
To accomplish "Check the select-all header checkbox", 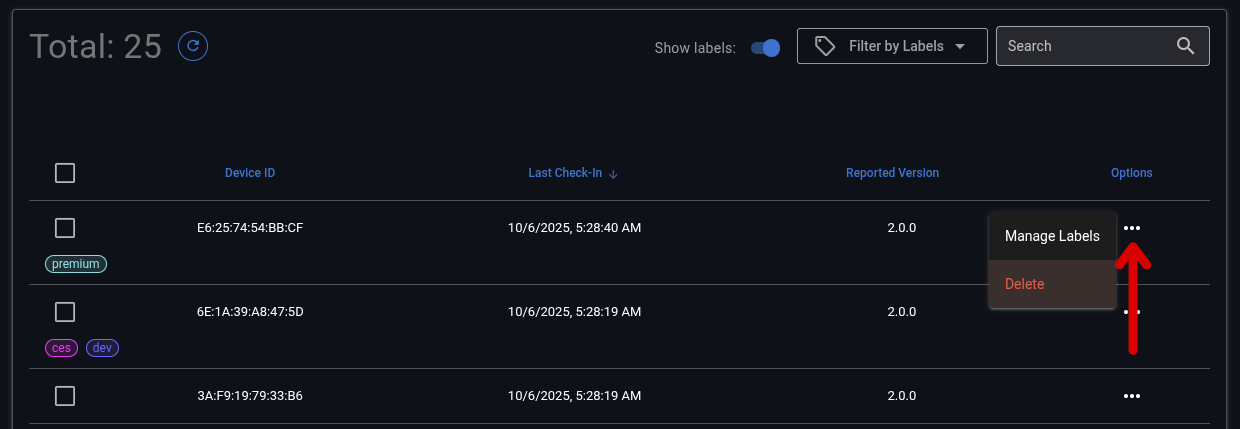I will pos(65,174).
